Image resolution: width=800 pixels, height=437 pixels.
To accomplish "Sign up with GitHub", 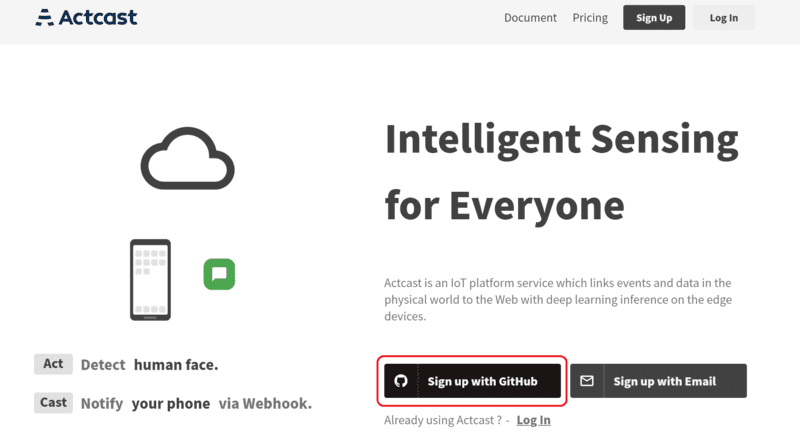I will [x=472, y=381].
